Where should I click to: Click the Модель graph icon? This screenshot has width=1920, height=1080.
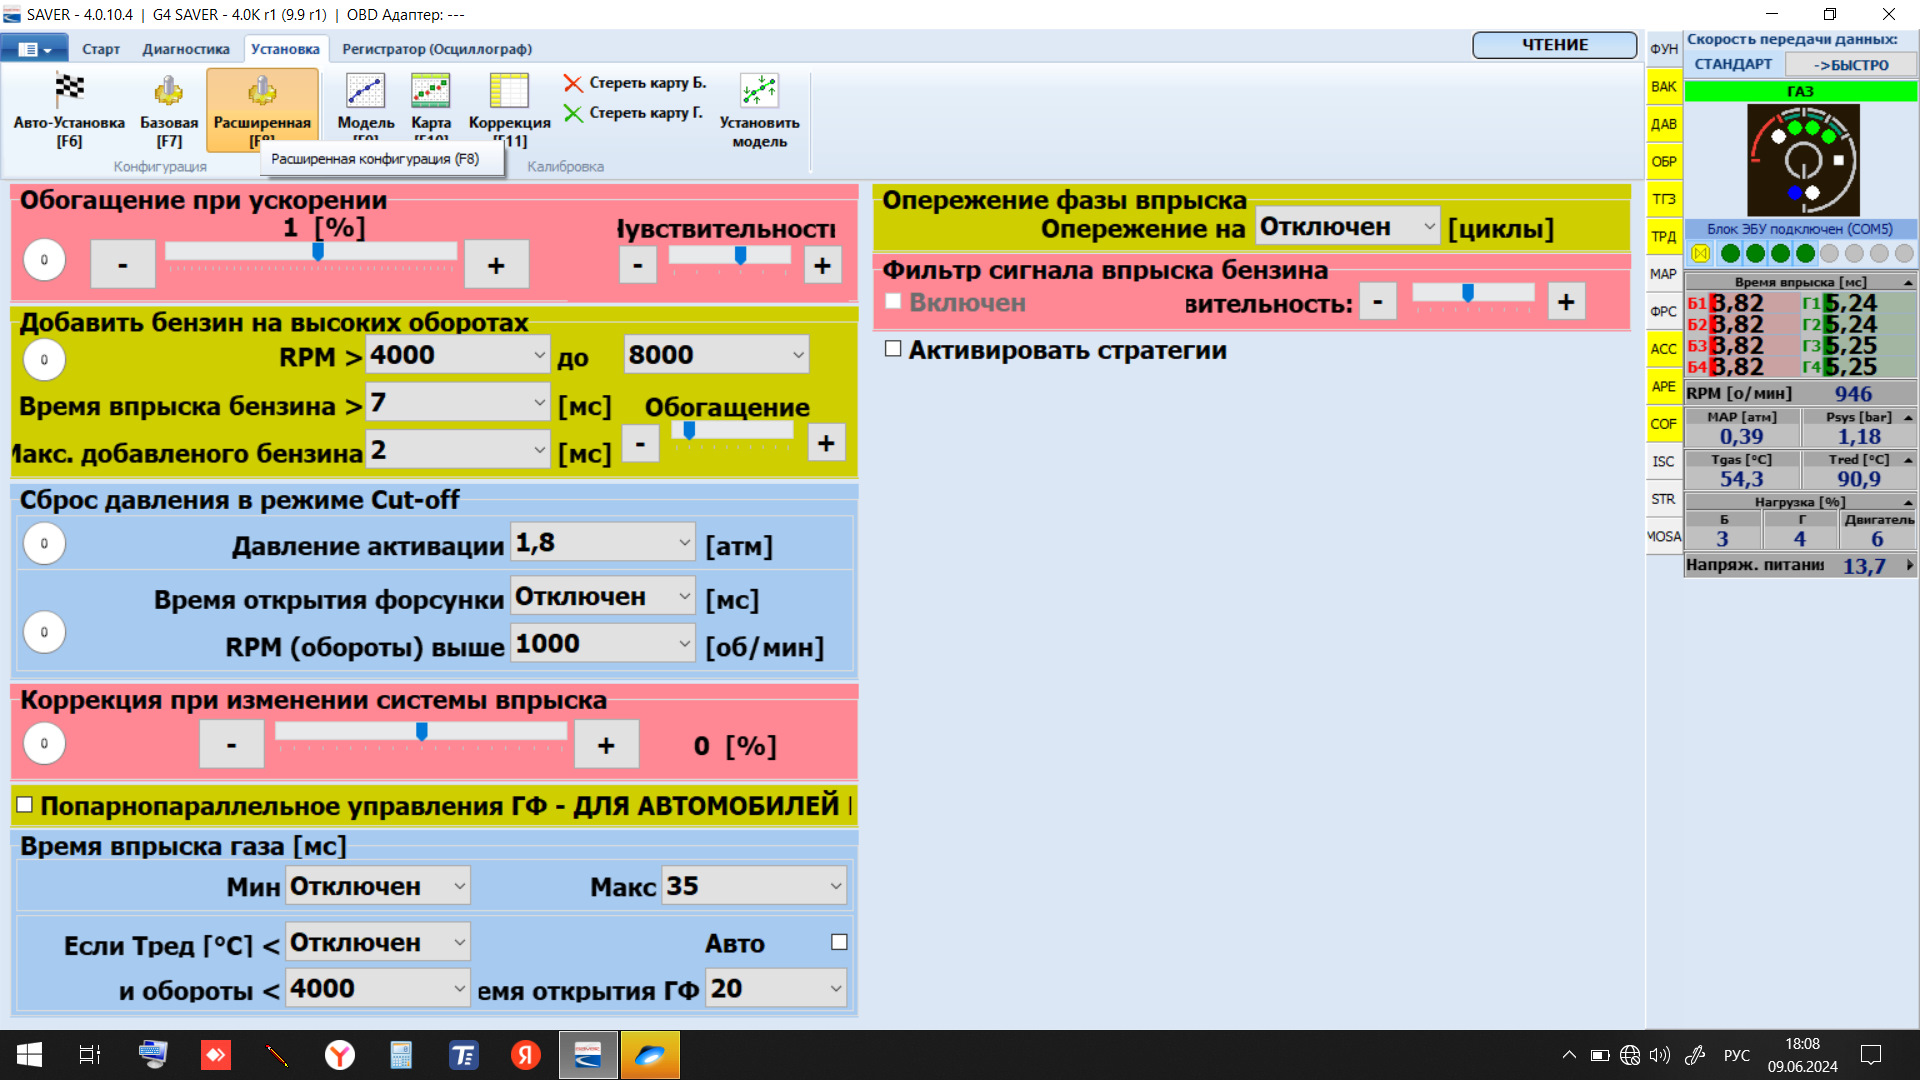pos(365,91)
